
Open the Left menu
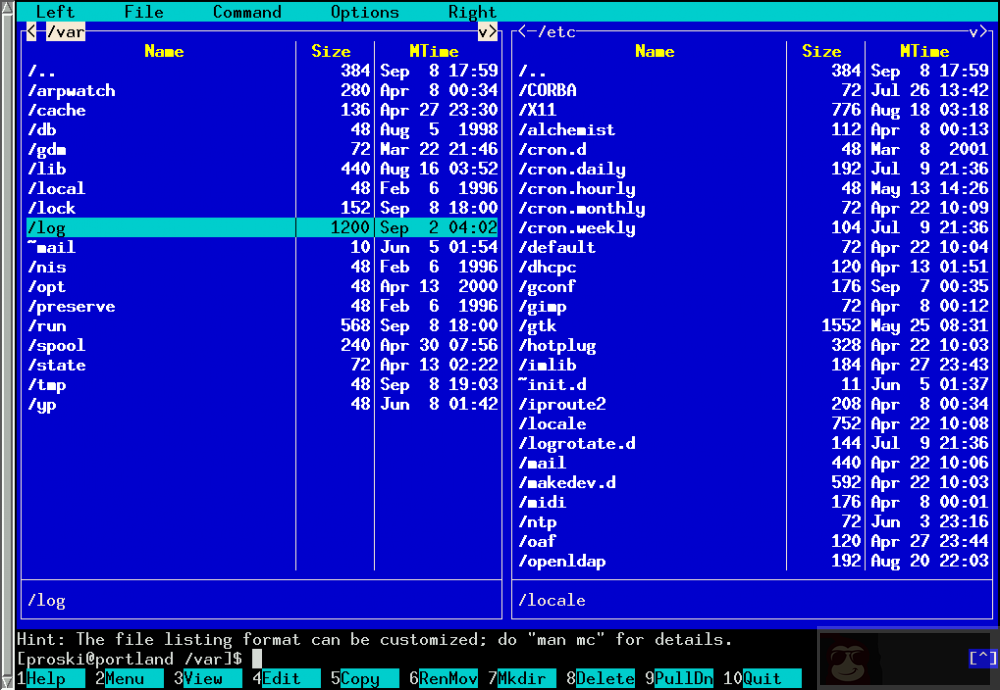[55, 11]
